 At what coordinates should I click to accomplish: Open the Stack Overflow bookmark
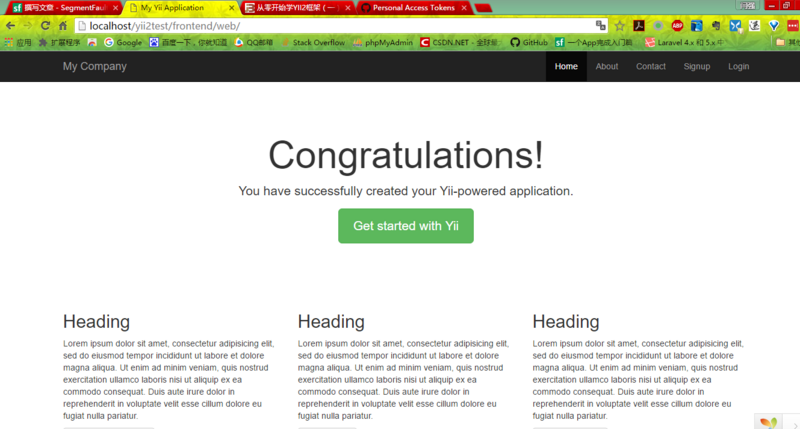(x=313, y=42)
